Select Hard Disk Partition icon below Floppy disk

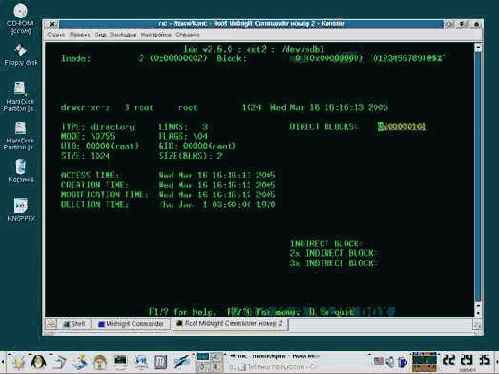click(19, 96)
